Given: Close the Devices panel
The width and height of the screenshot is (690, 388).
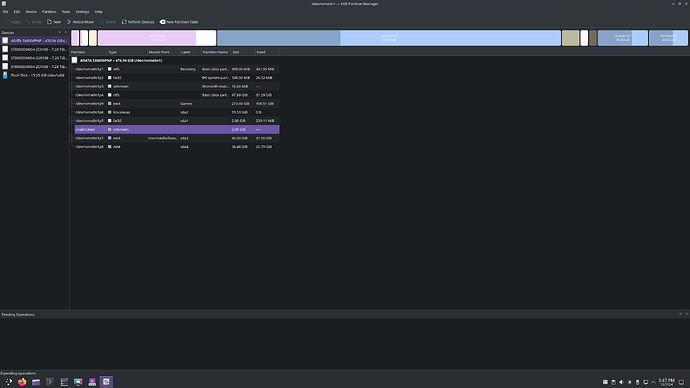Looking at the screenshot, I should pyautogui.click(x=66, y=32).
